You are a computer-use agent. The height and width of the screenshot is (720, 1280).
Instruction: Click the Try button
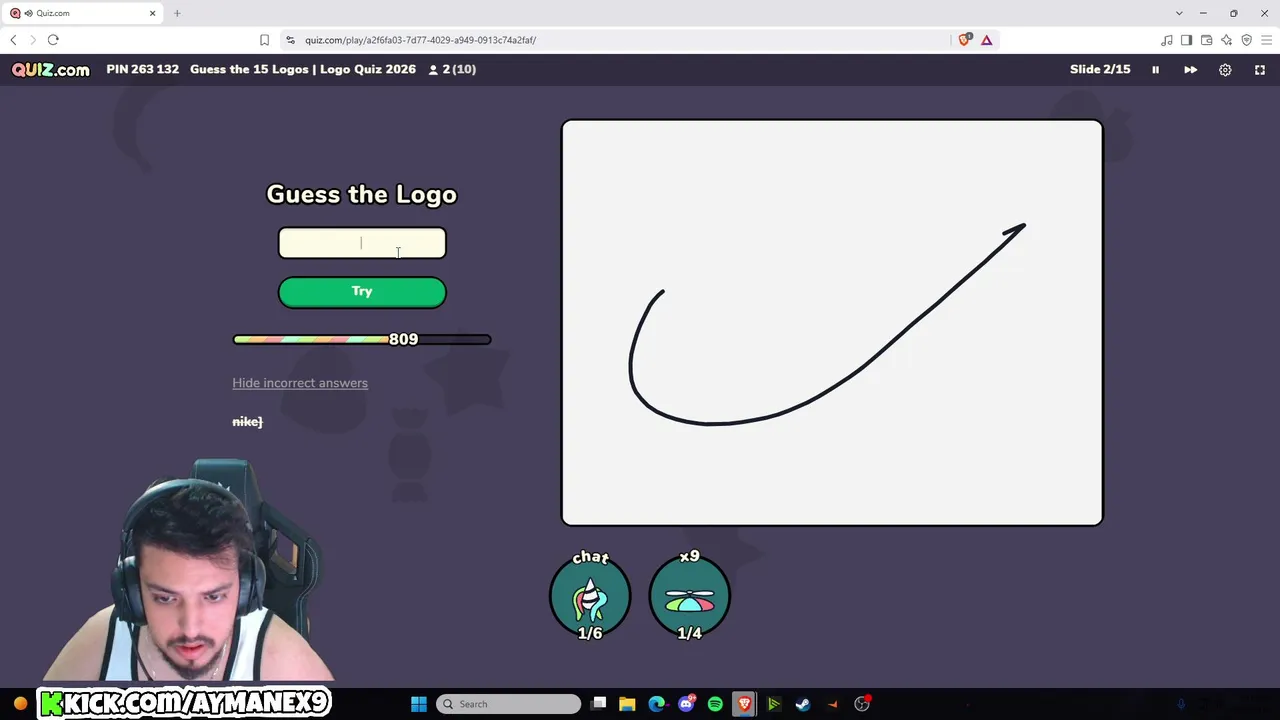tap(362, 292)
